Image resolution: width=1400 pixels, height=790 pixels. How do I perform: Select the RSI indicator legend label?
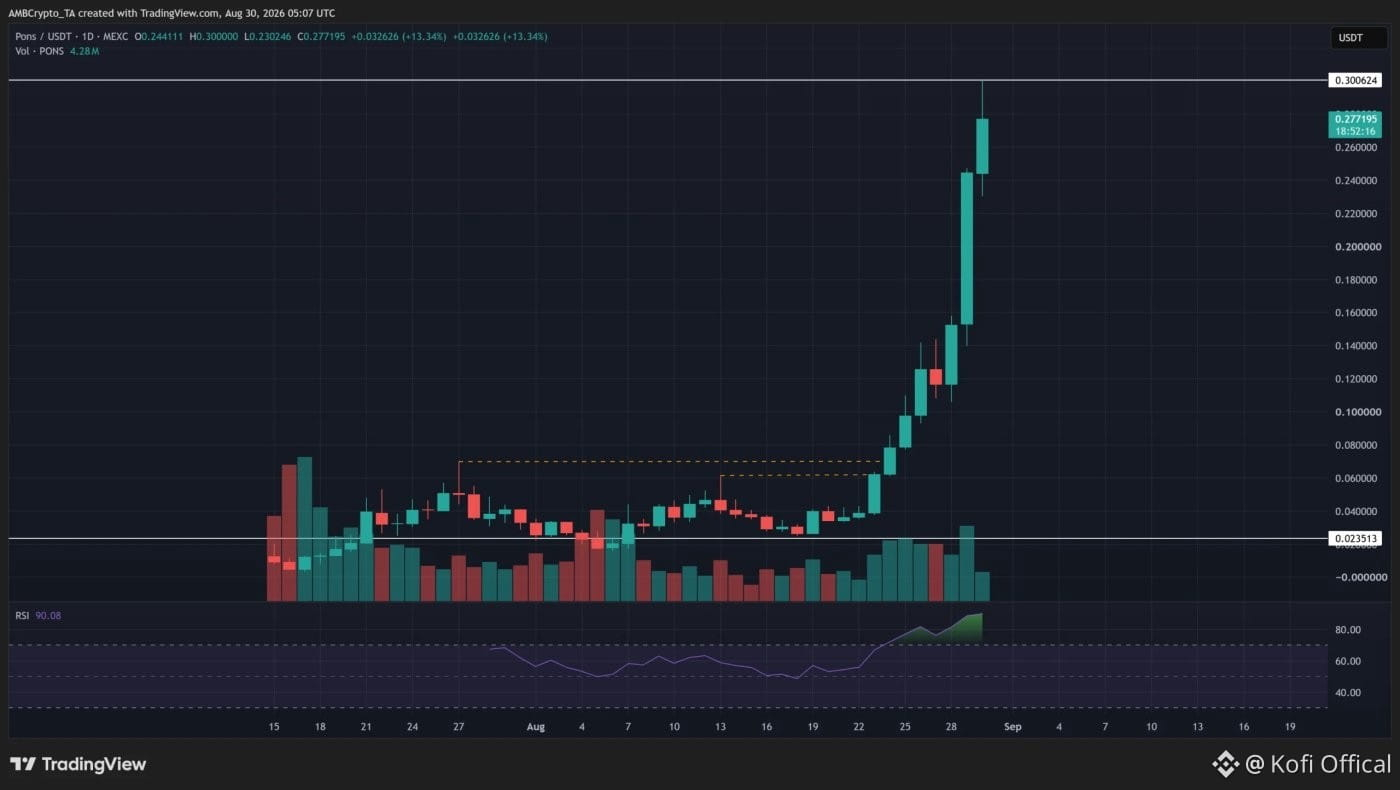tap(22, 615)
